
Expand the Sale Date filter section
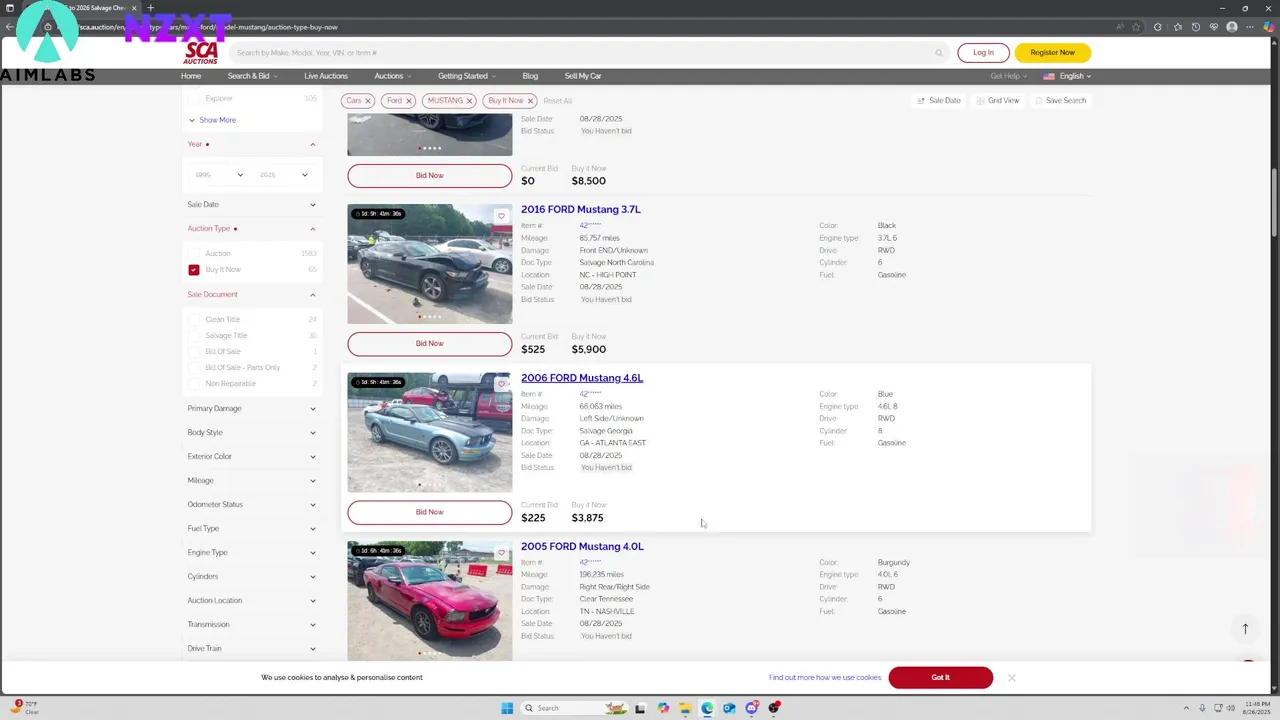tap(252, 205)
